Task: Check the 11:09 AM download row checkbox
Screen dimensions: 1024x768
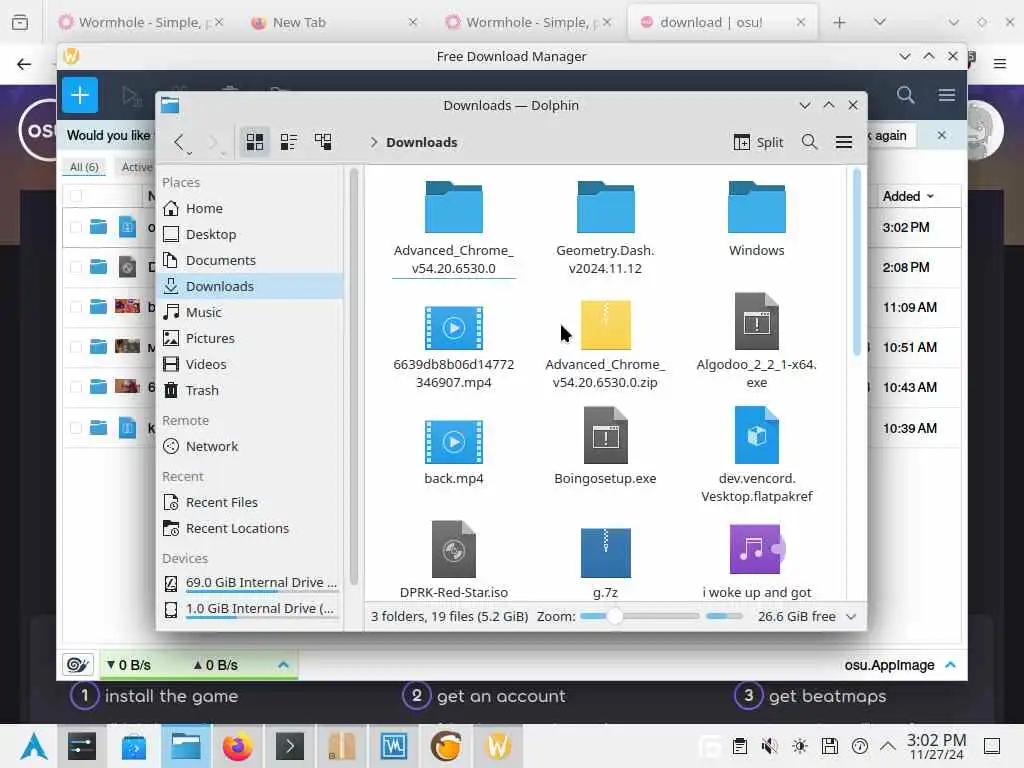Action: (x=76, y=307)
